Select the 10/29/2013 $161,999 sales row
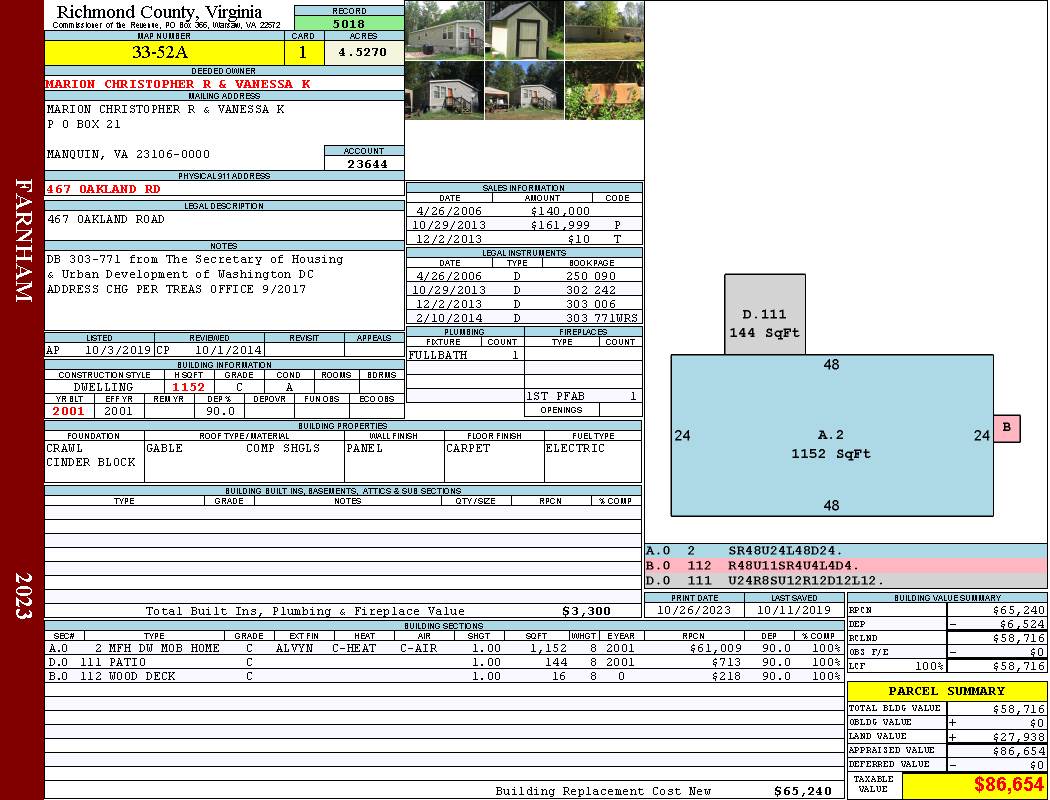 524,226
